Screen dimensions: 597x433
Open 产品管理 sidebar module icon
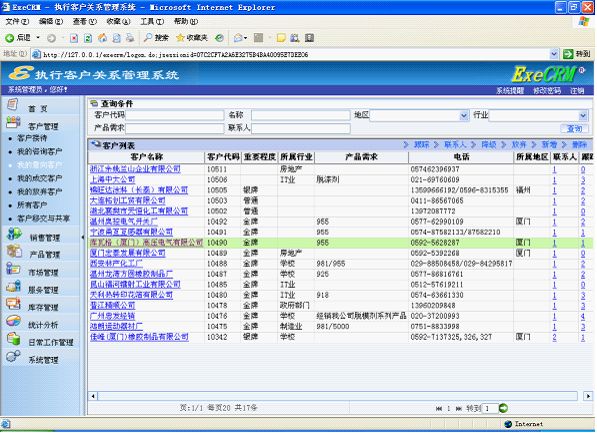pyautogui.click(x=14, y=251)
